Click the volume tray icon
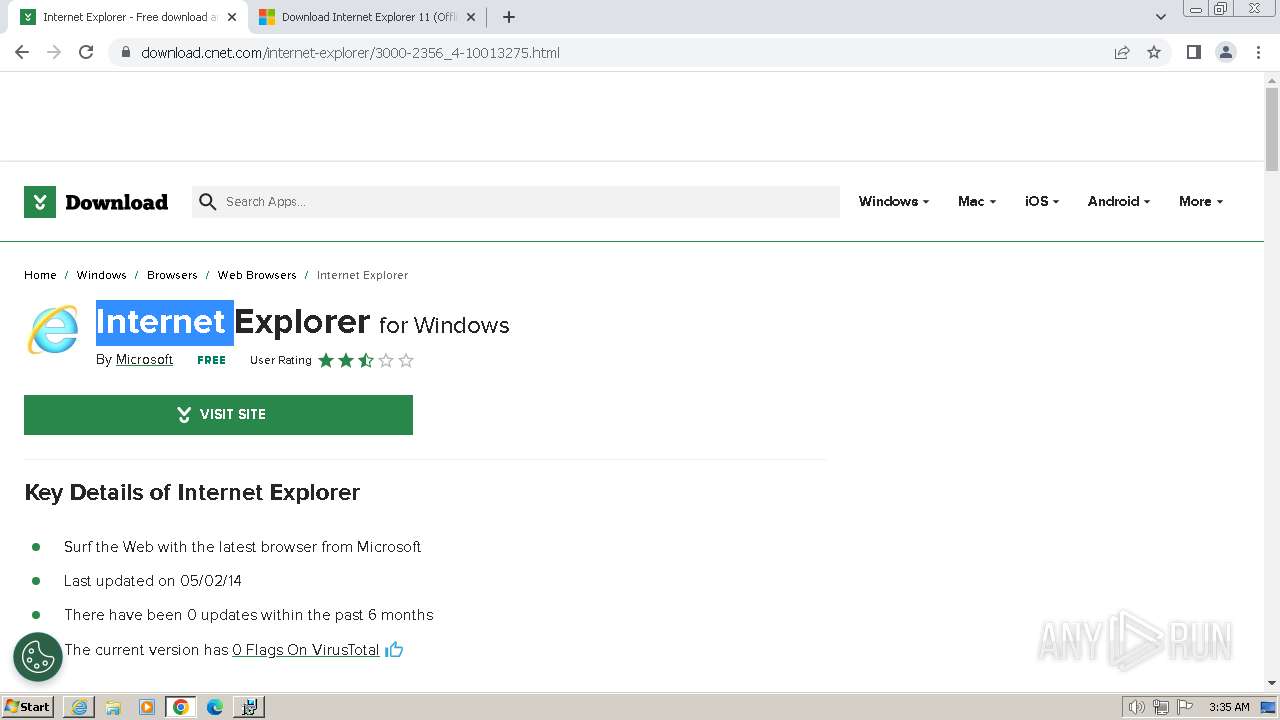The image size is (1280, 720). pyautogui.click(x=1136, y=707)
